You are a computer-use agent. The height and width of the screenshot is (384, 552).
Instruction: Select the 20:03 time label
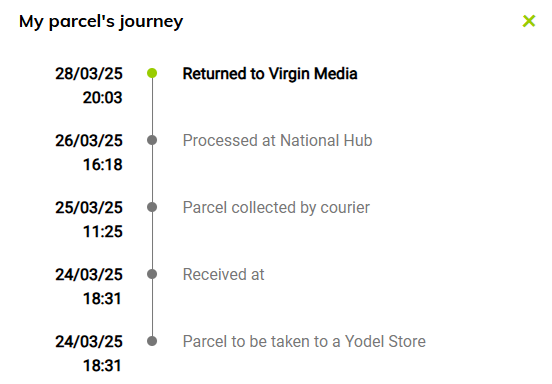tap(102, 98)
